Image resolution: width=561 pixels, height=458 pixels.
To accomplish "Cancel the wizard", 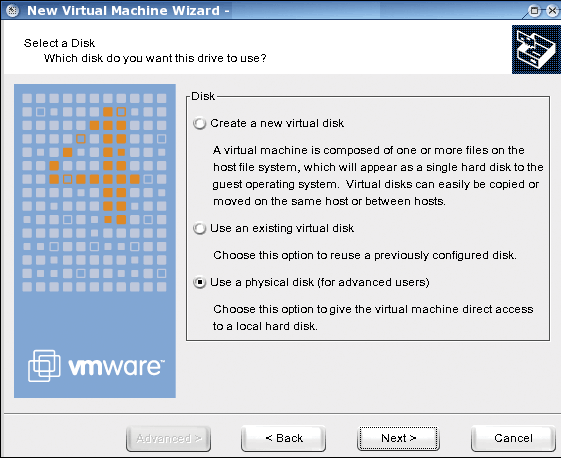I will point(513,438).
